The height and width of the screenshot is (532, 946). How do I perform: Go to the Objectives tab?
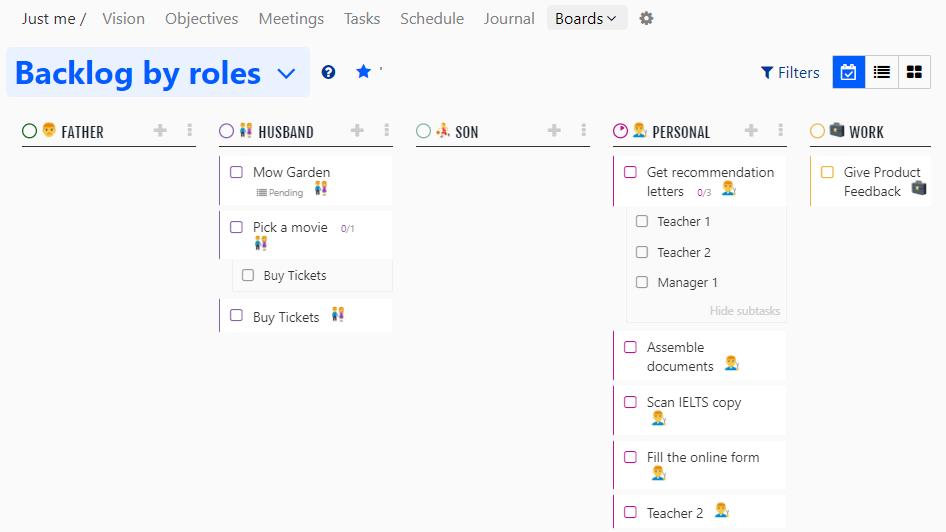click(201, 18)
